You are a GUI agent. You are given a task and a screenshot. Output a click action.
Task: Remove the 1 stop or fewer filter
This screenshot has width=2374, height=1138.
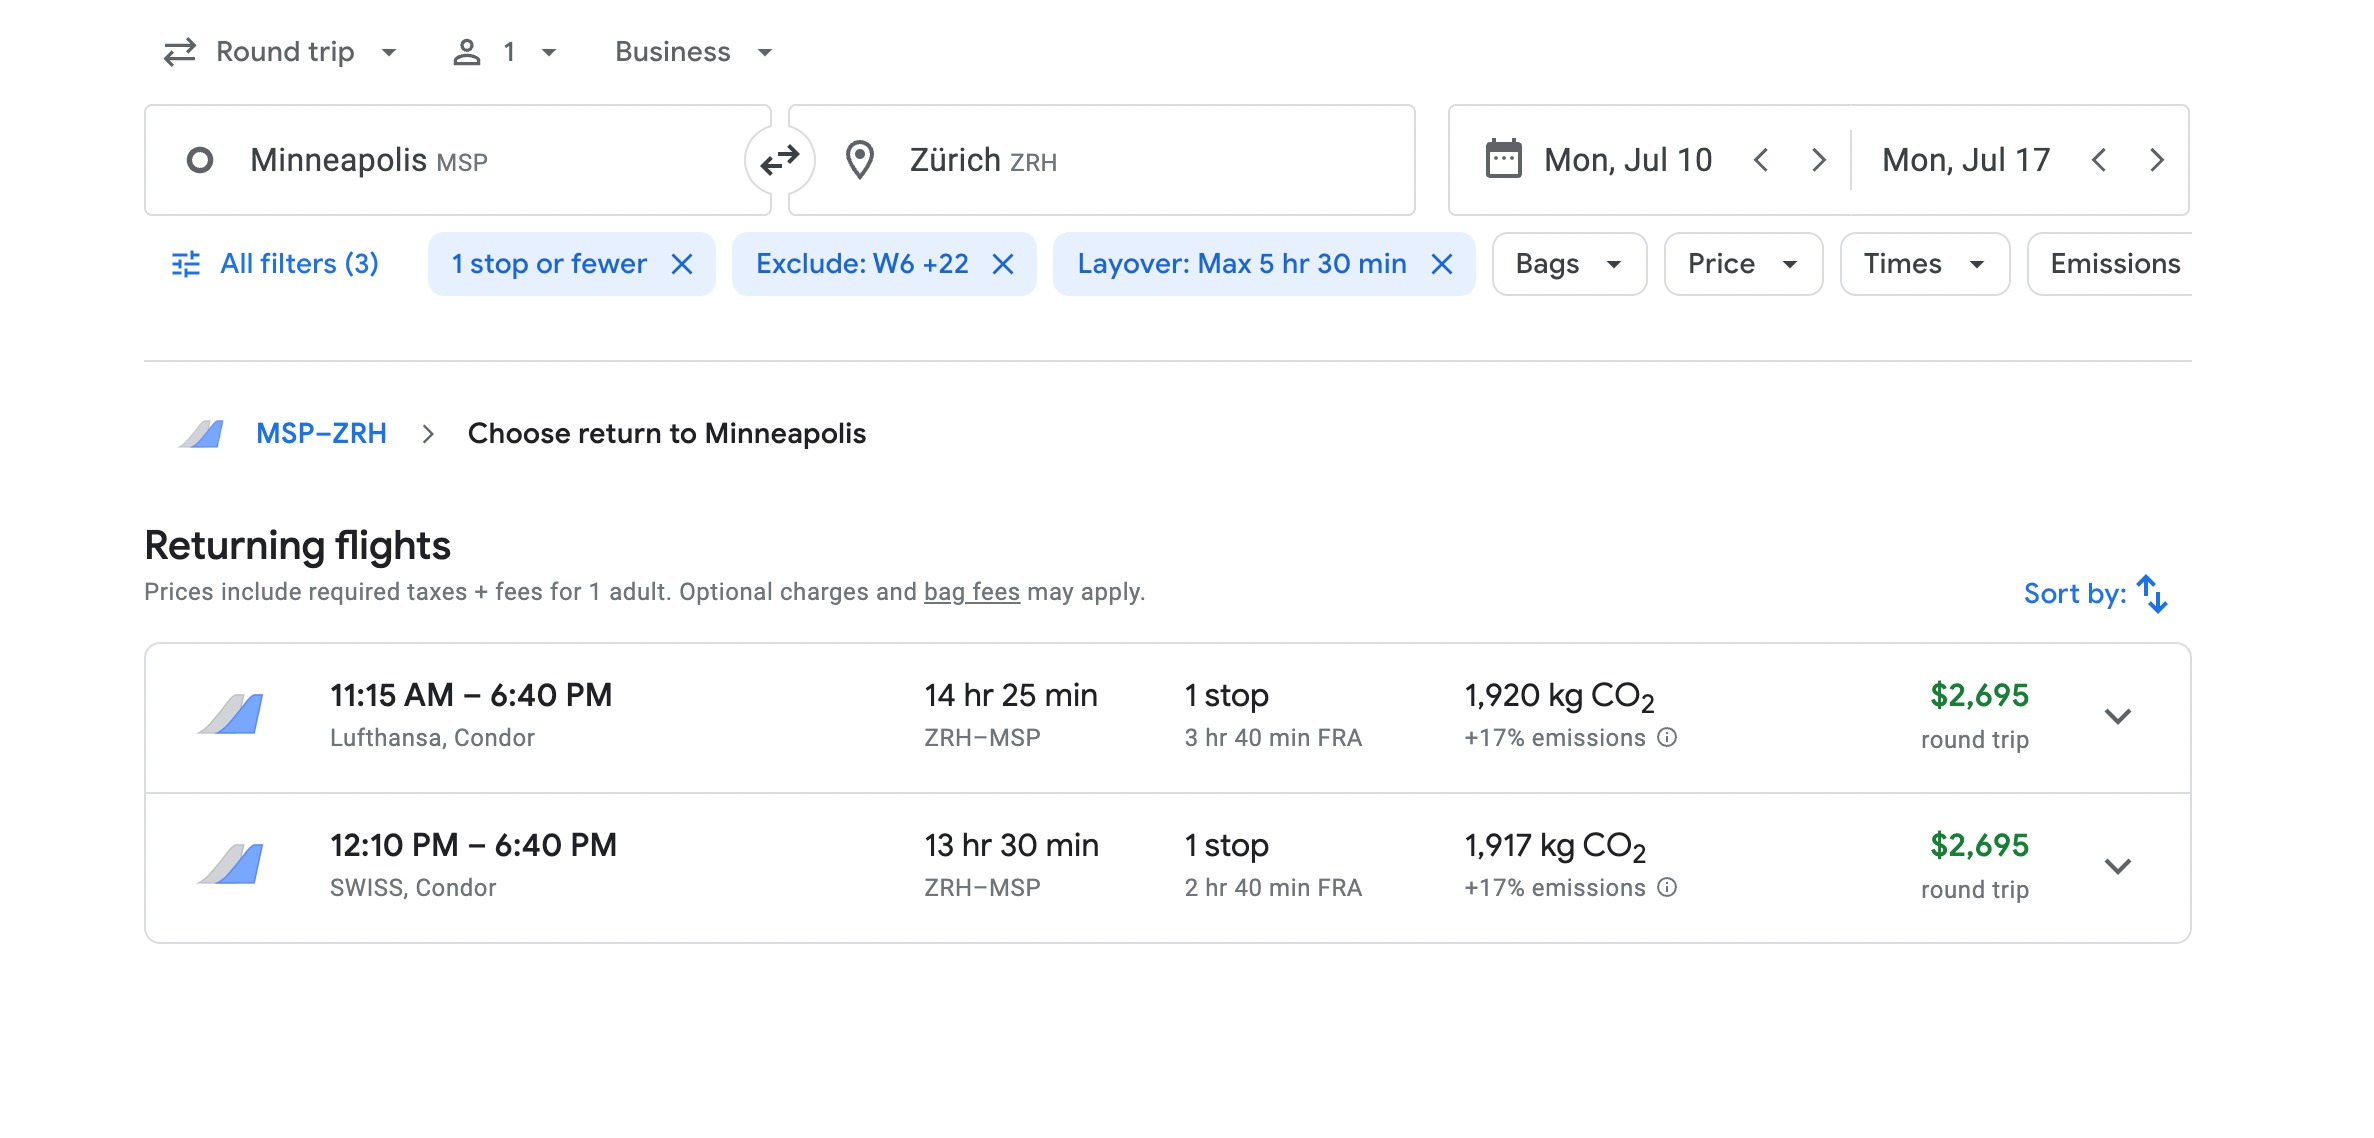click(682, 264)
